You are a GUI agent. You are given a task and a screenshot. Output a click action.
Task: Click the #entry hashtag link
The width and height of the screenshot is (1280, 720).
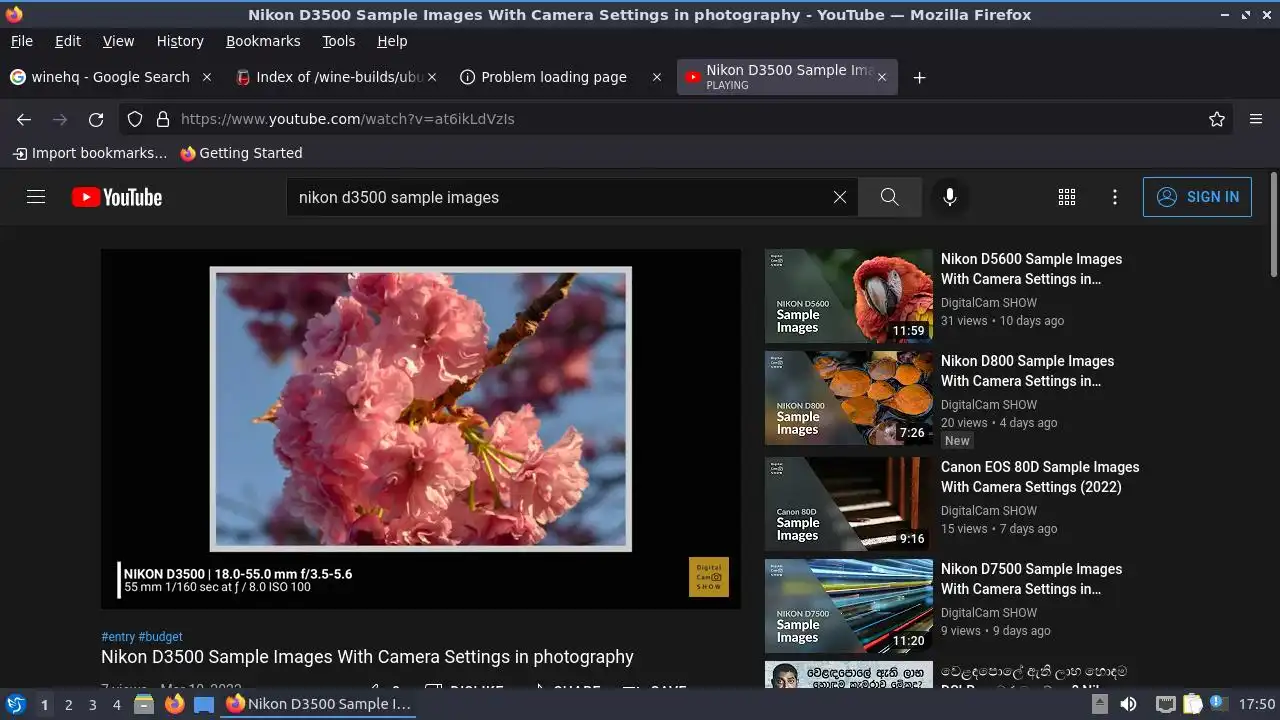coord(118,637)
